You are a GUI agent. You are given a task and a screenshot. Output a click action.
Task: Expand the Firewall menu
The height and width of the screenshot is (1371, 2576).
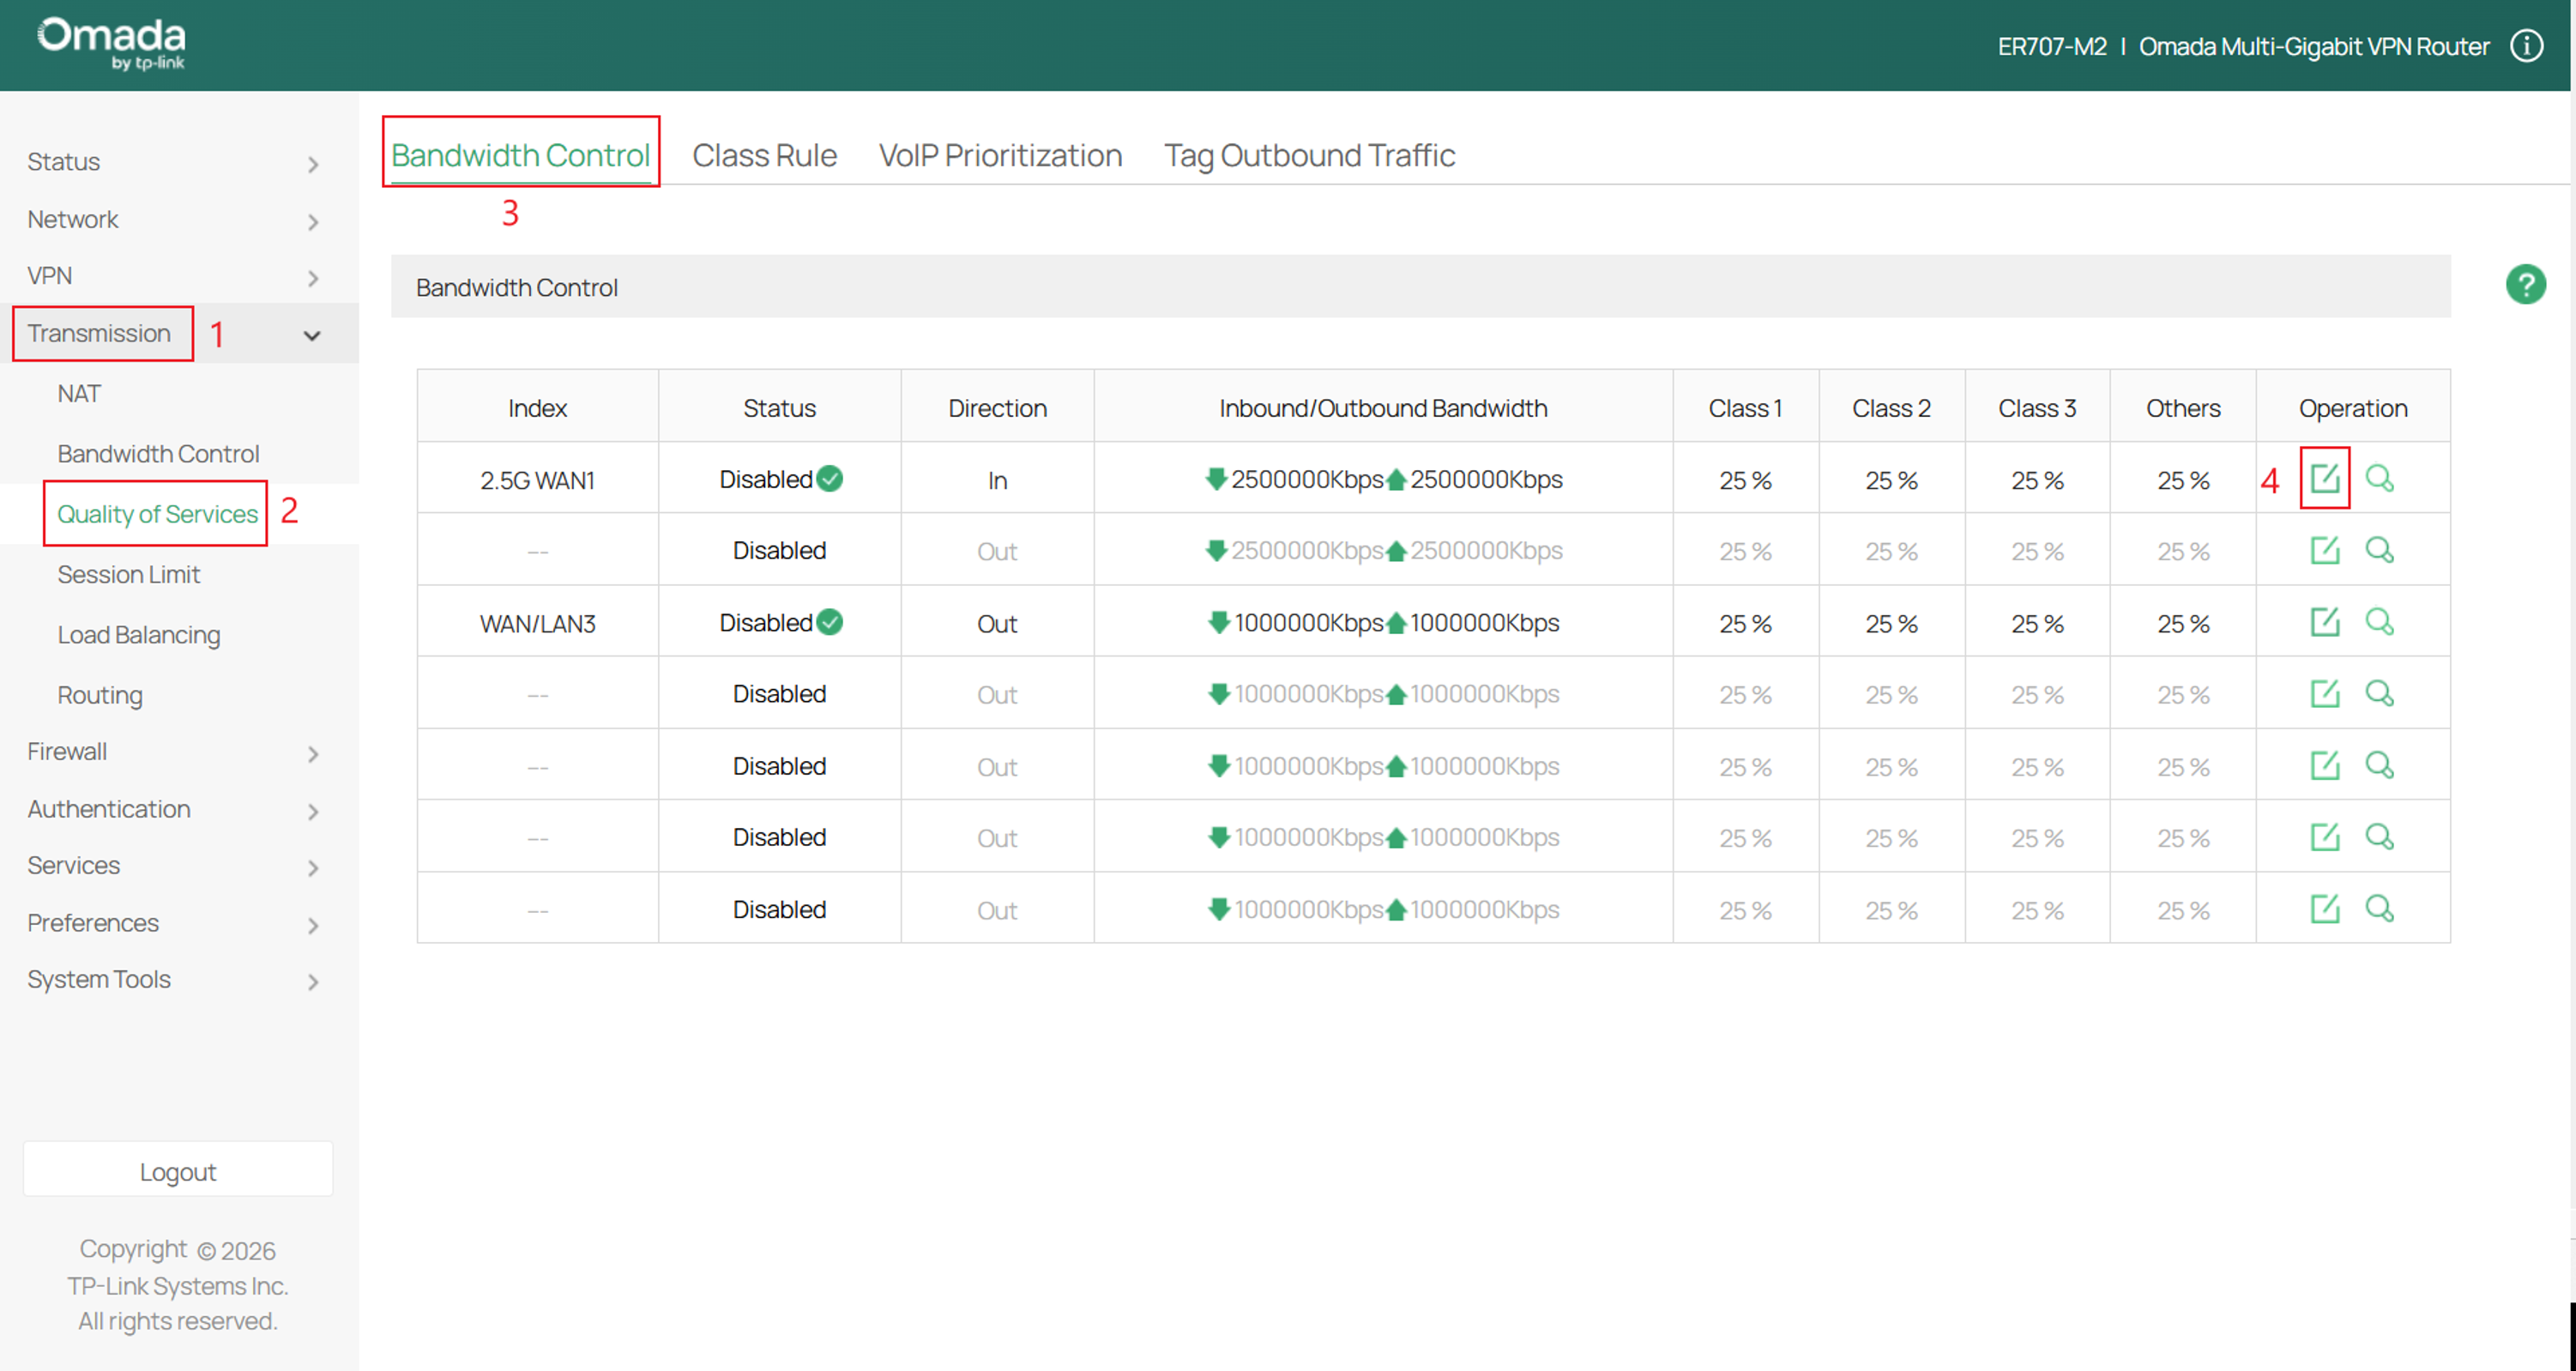178,752
